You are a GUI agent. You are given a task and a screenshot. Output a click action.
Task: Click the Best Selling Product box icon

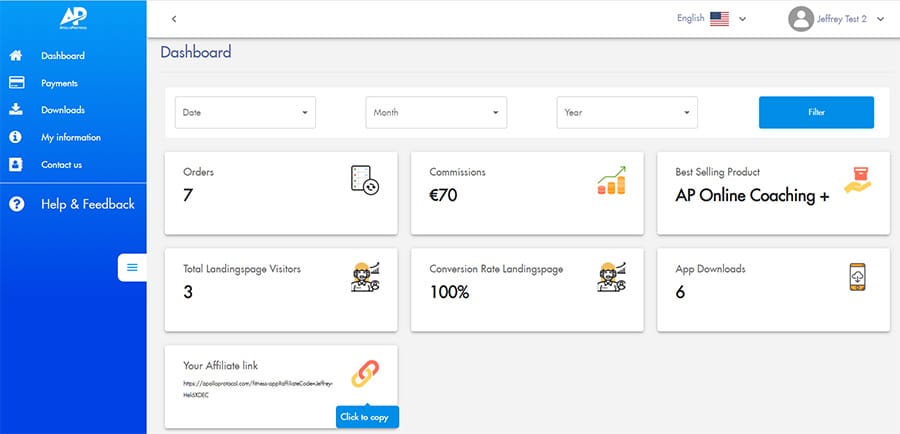coord(858,180)
